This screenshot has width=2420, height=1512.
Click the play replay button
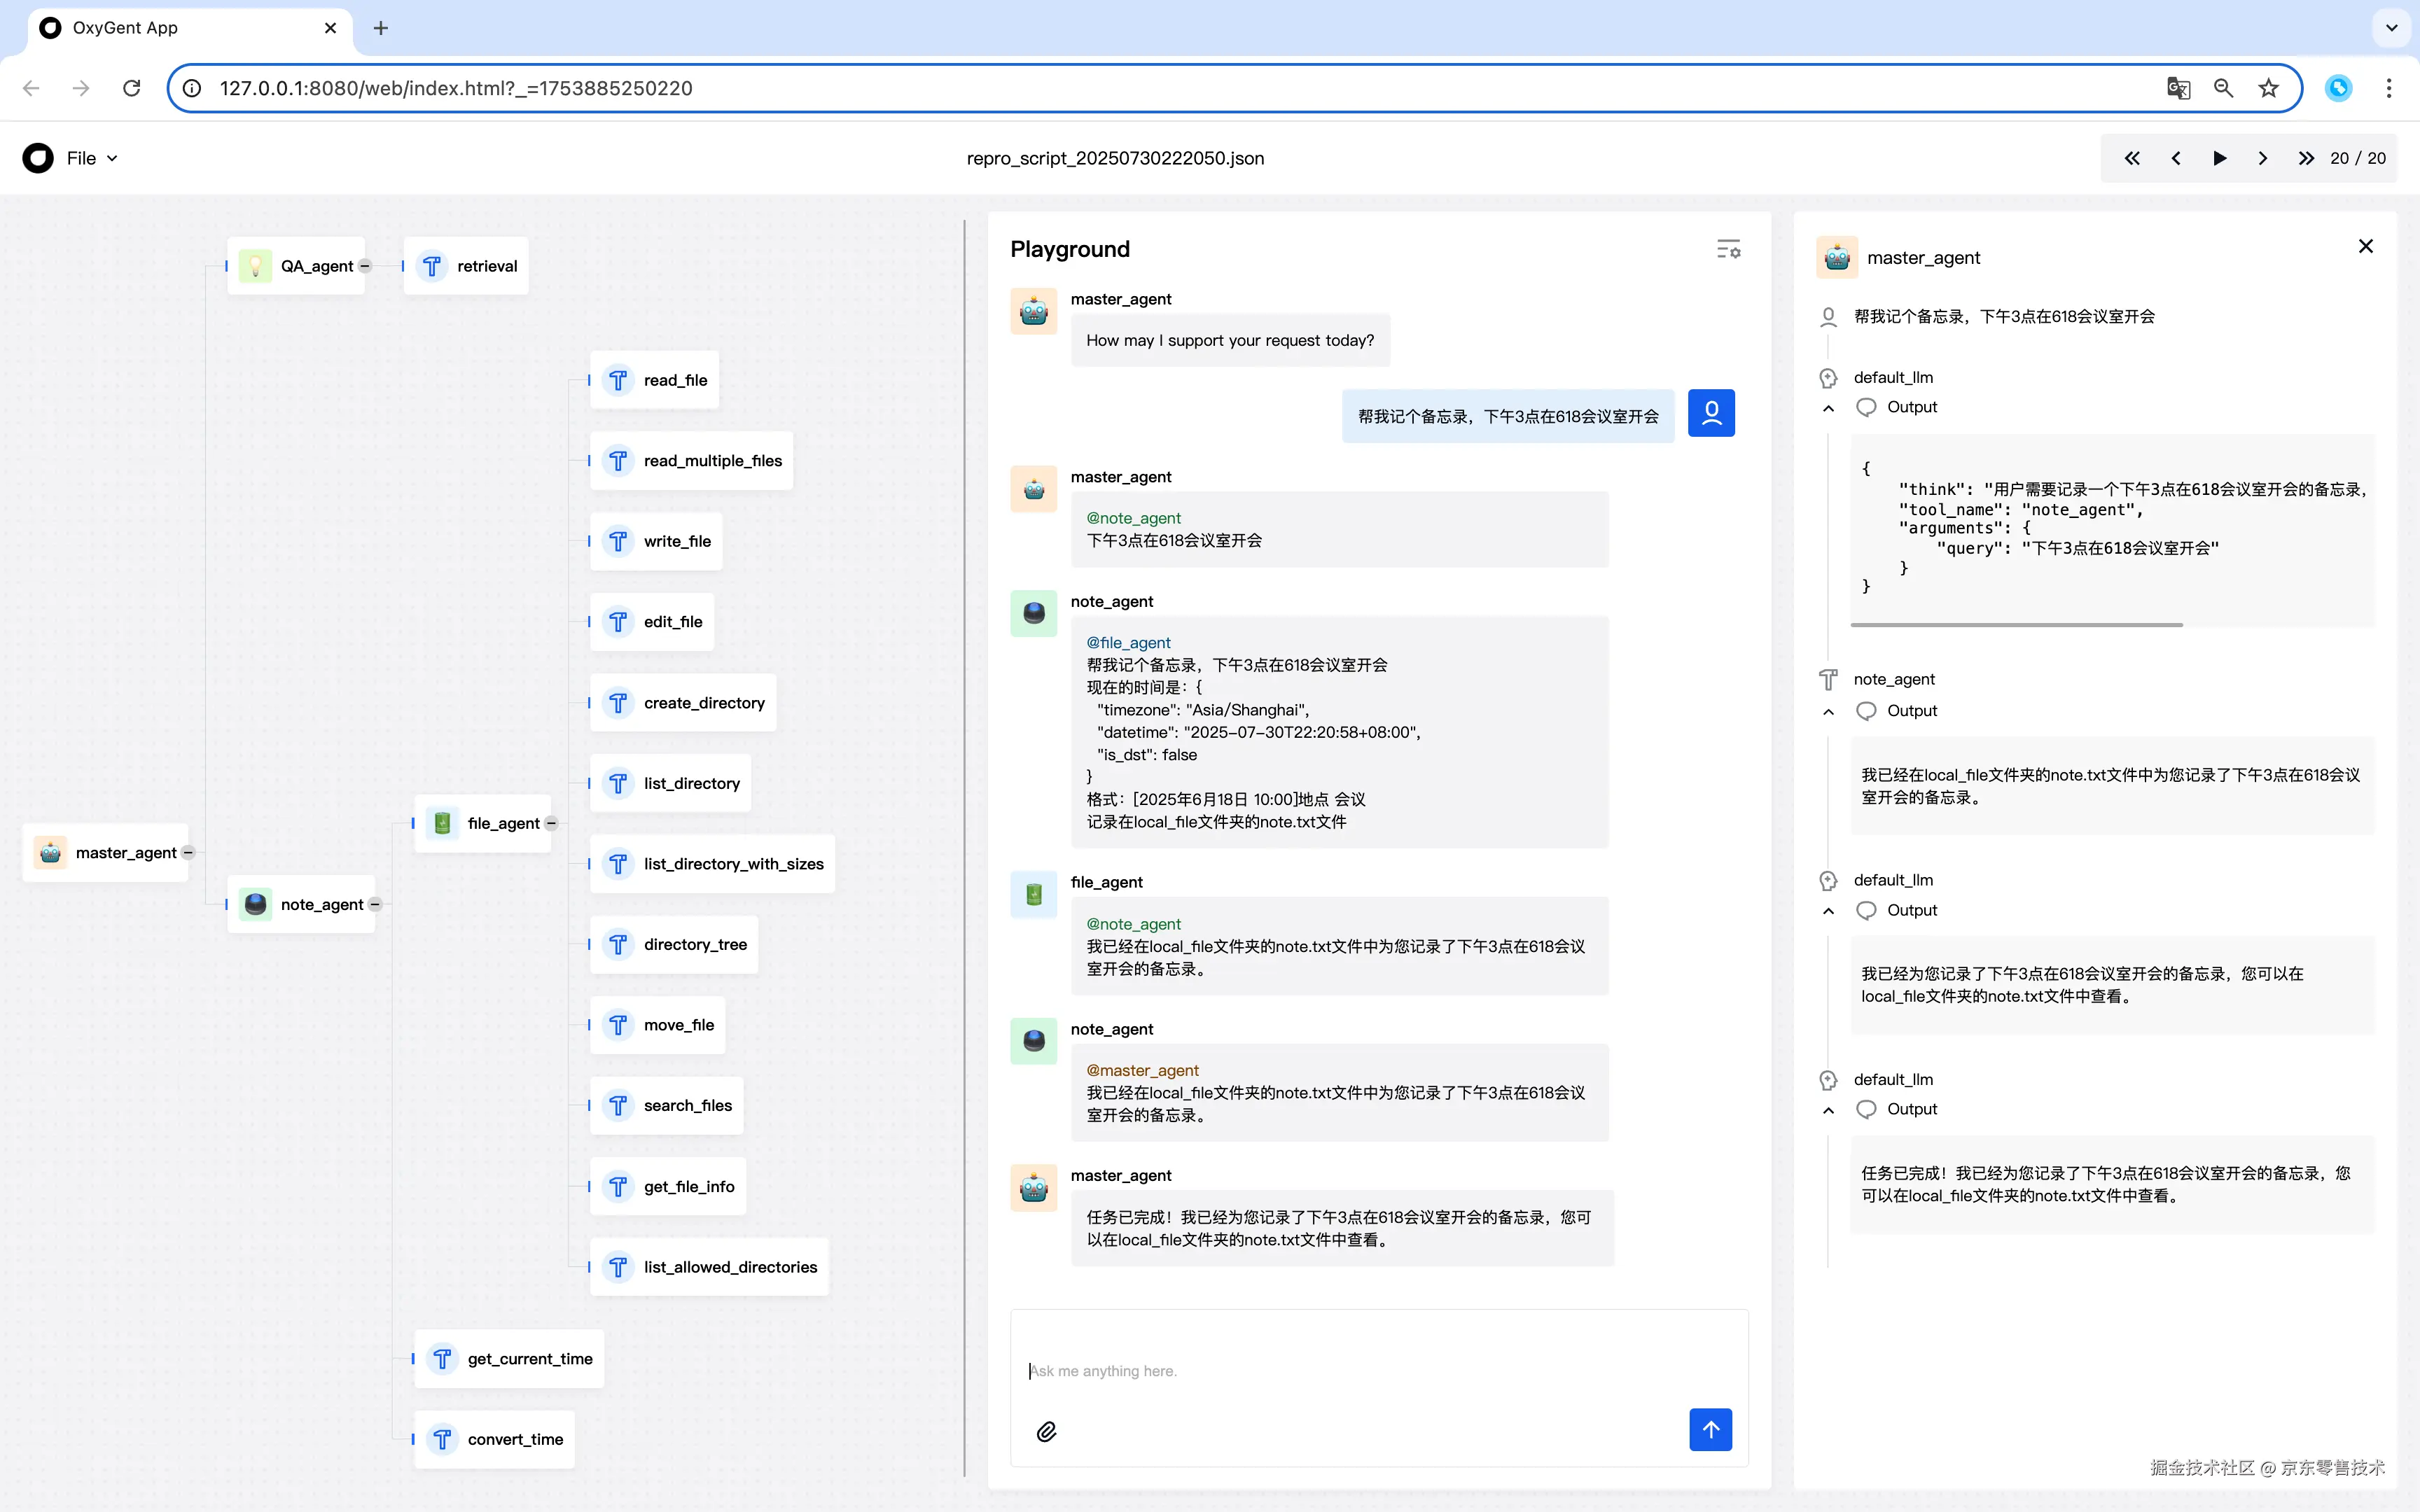2219,158
